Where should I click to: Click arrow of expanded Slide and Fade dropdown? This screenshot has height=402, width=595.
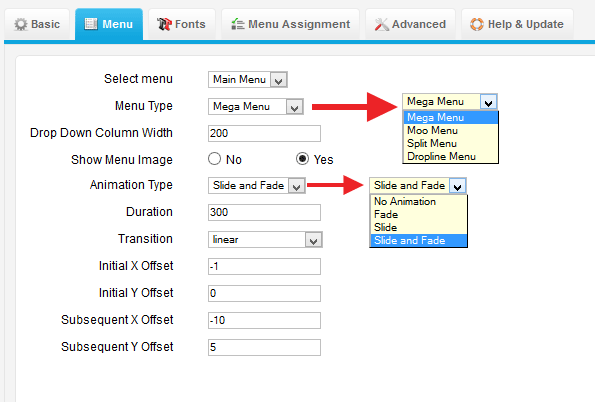point(458,186)
